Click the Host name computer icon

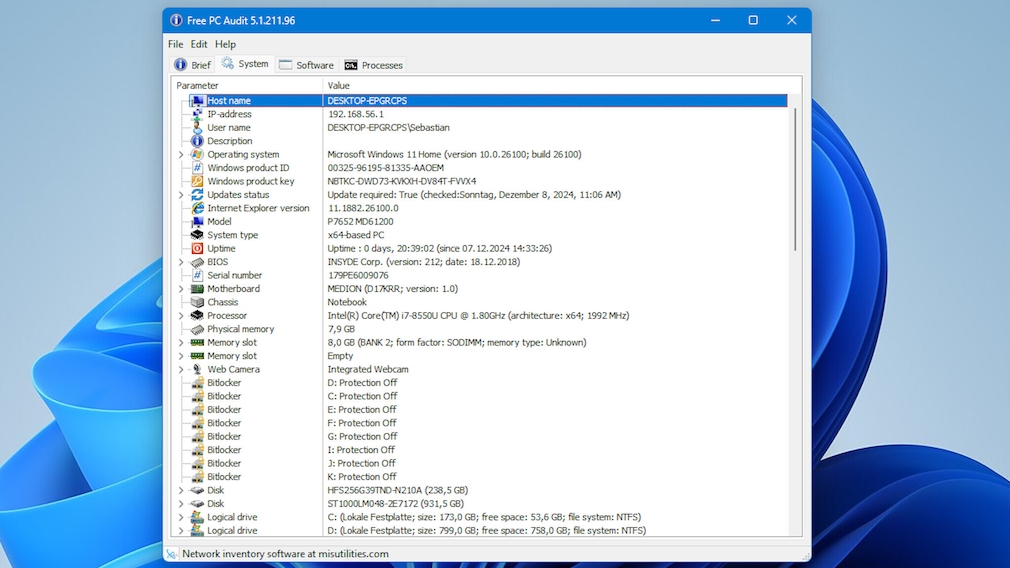197,101
